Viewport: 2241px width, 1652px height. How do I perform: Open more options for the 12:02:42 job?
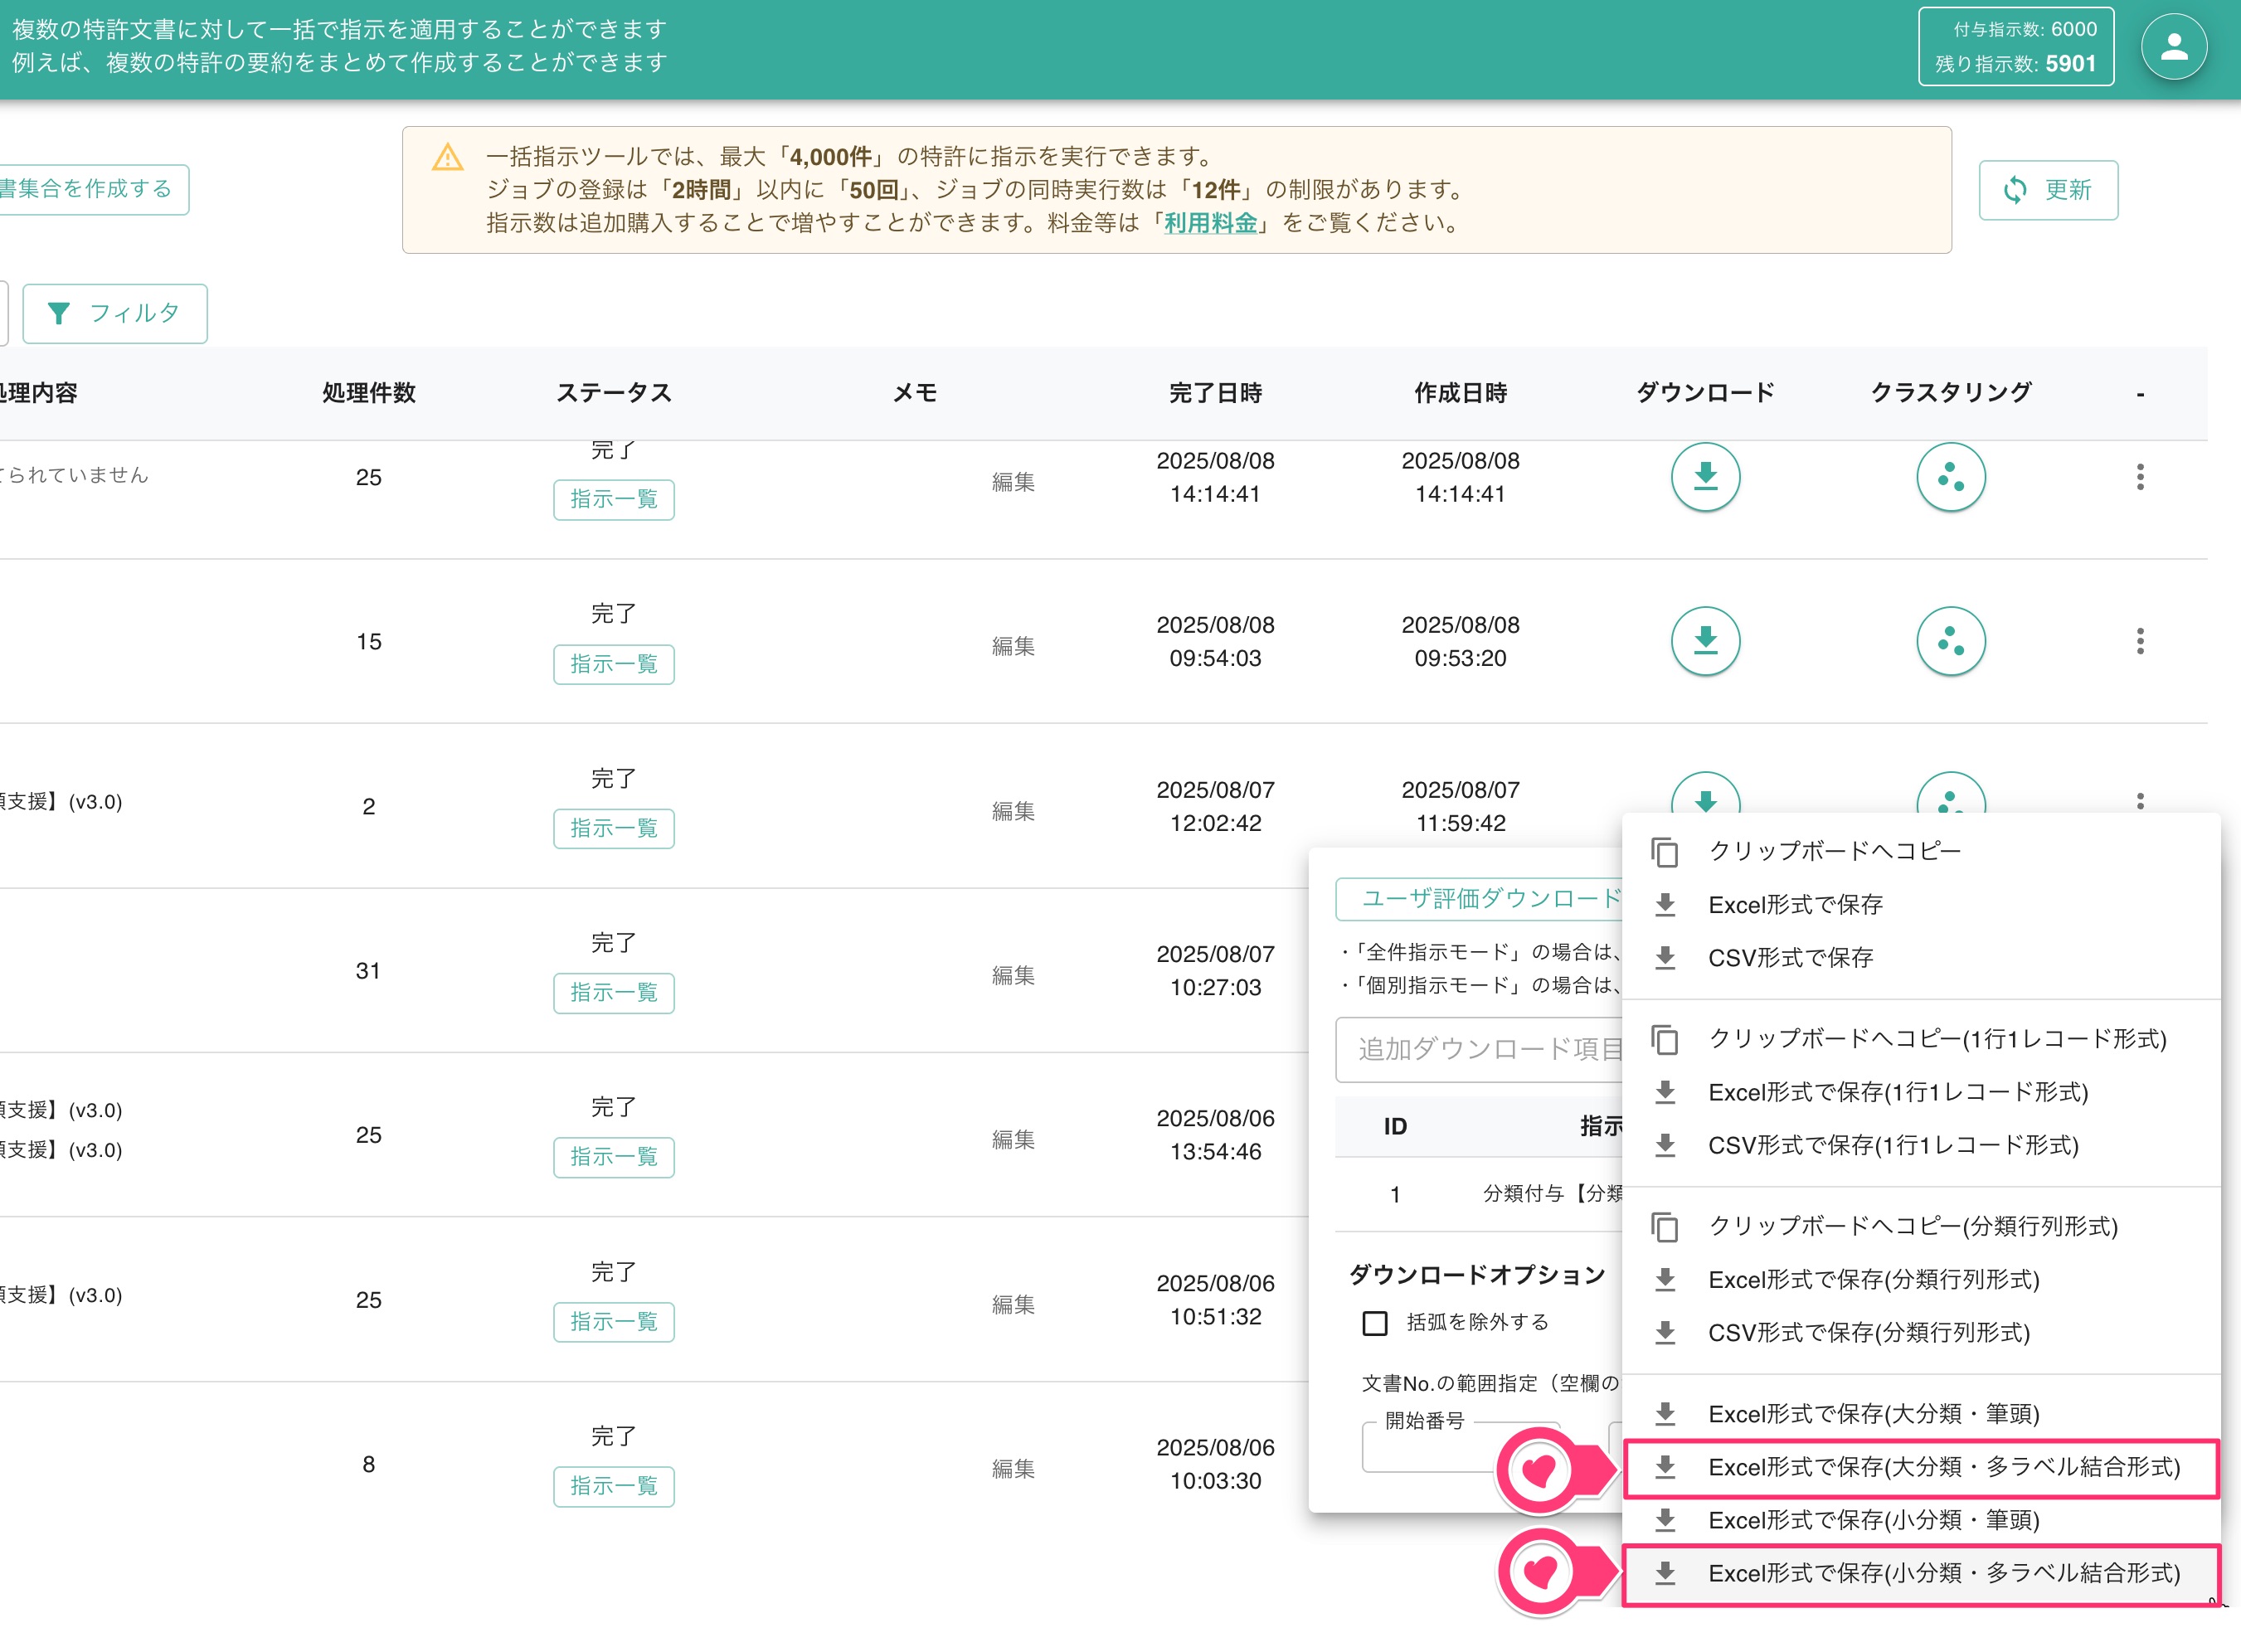[2140, 801]
